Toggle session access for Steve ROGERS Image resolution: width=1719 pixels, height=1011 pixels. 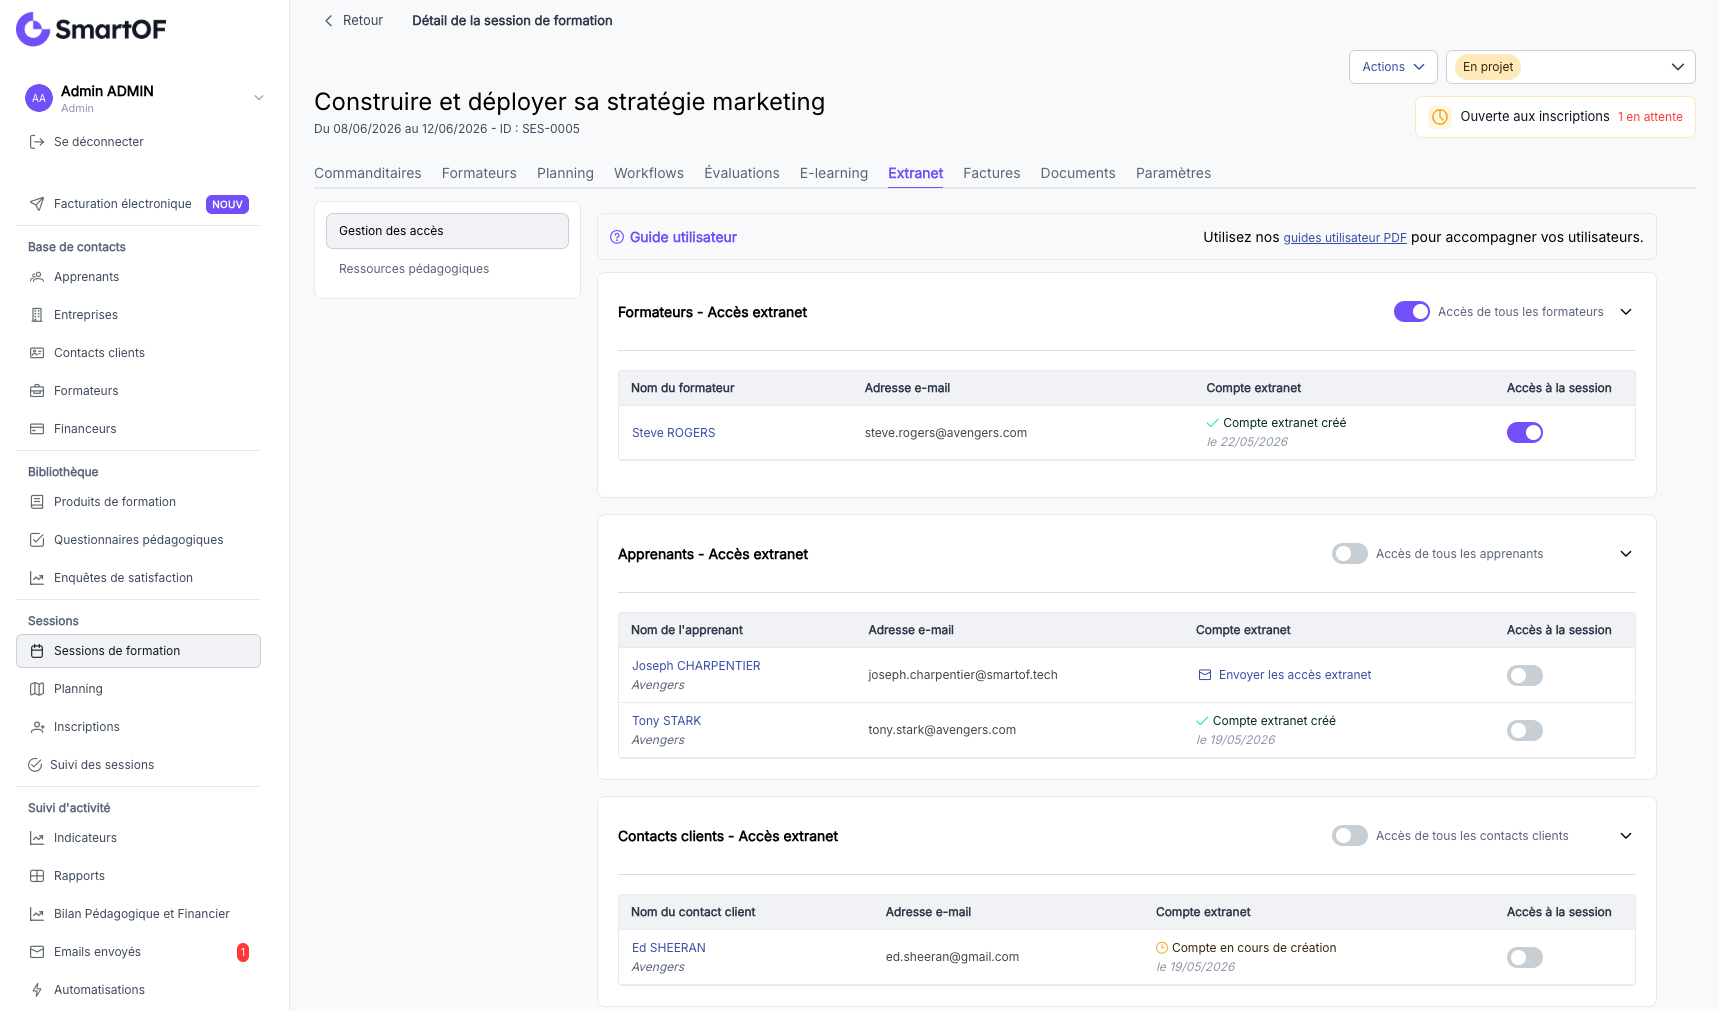point(1525,433)
